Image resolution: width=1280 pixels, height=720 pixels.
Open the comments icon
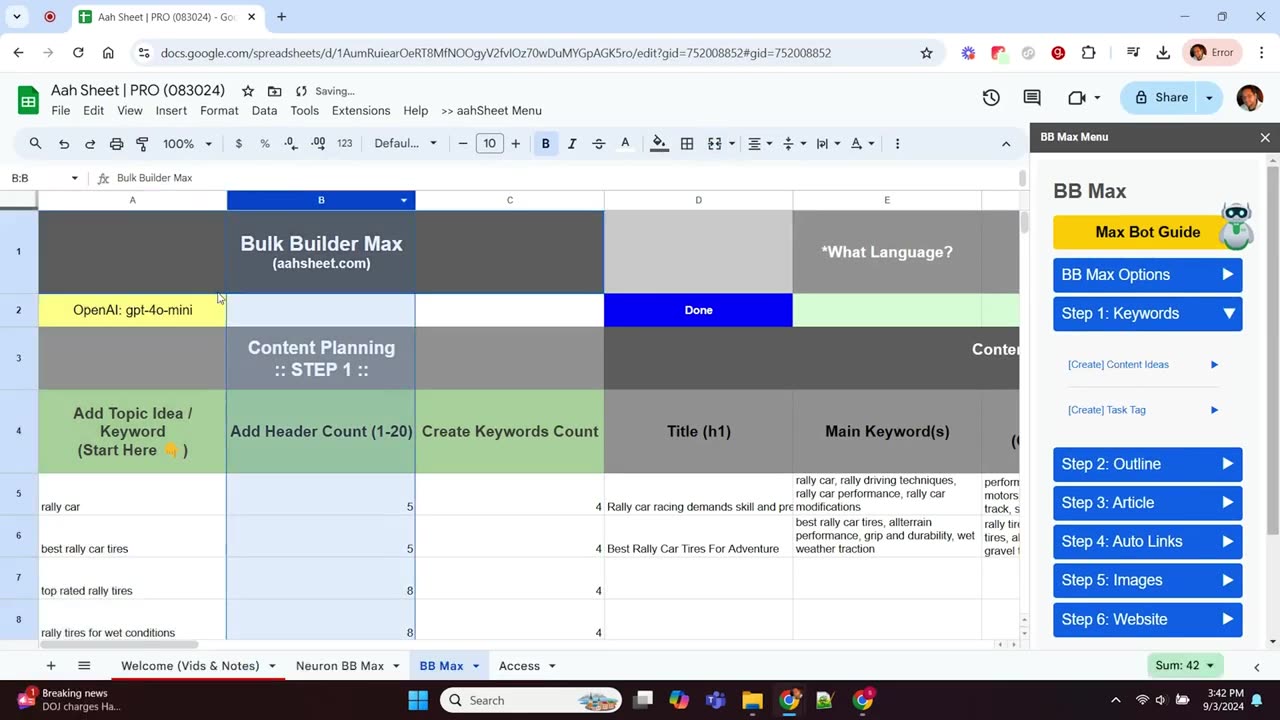[1032, 97]
